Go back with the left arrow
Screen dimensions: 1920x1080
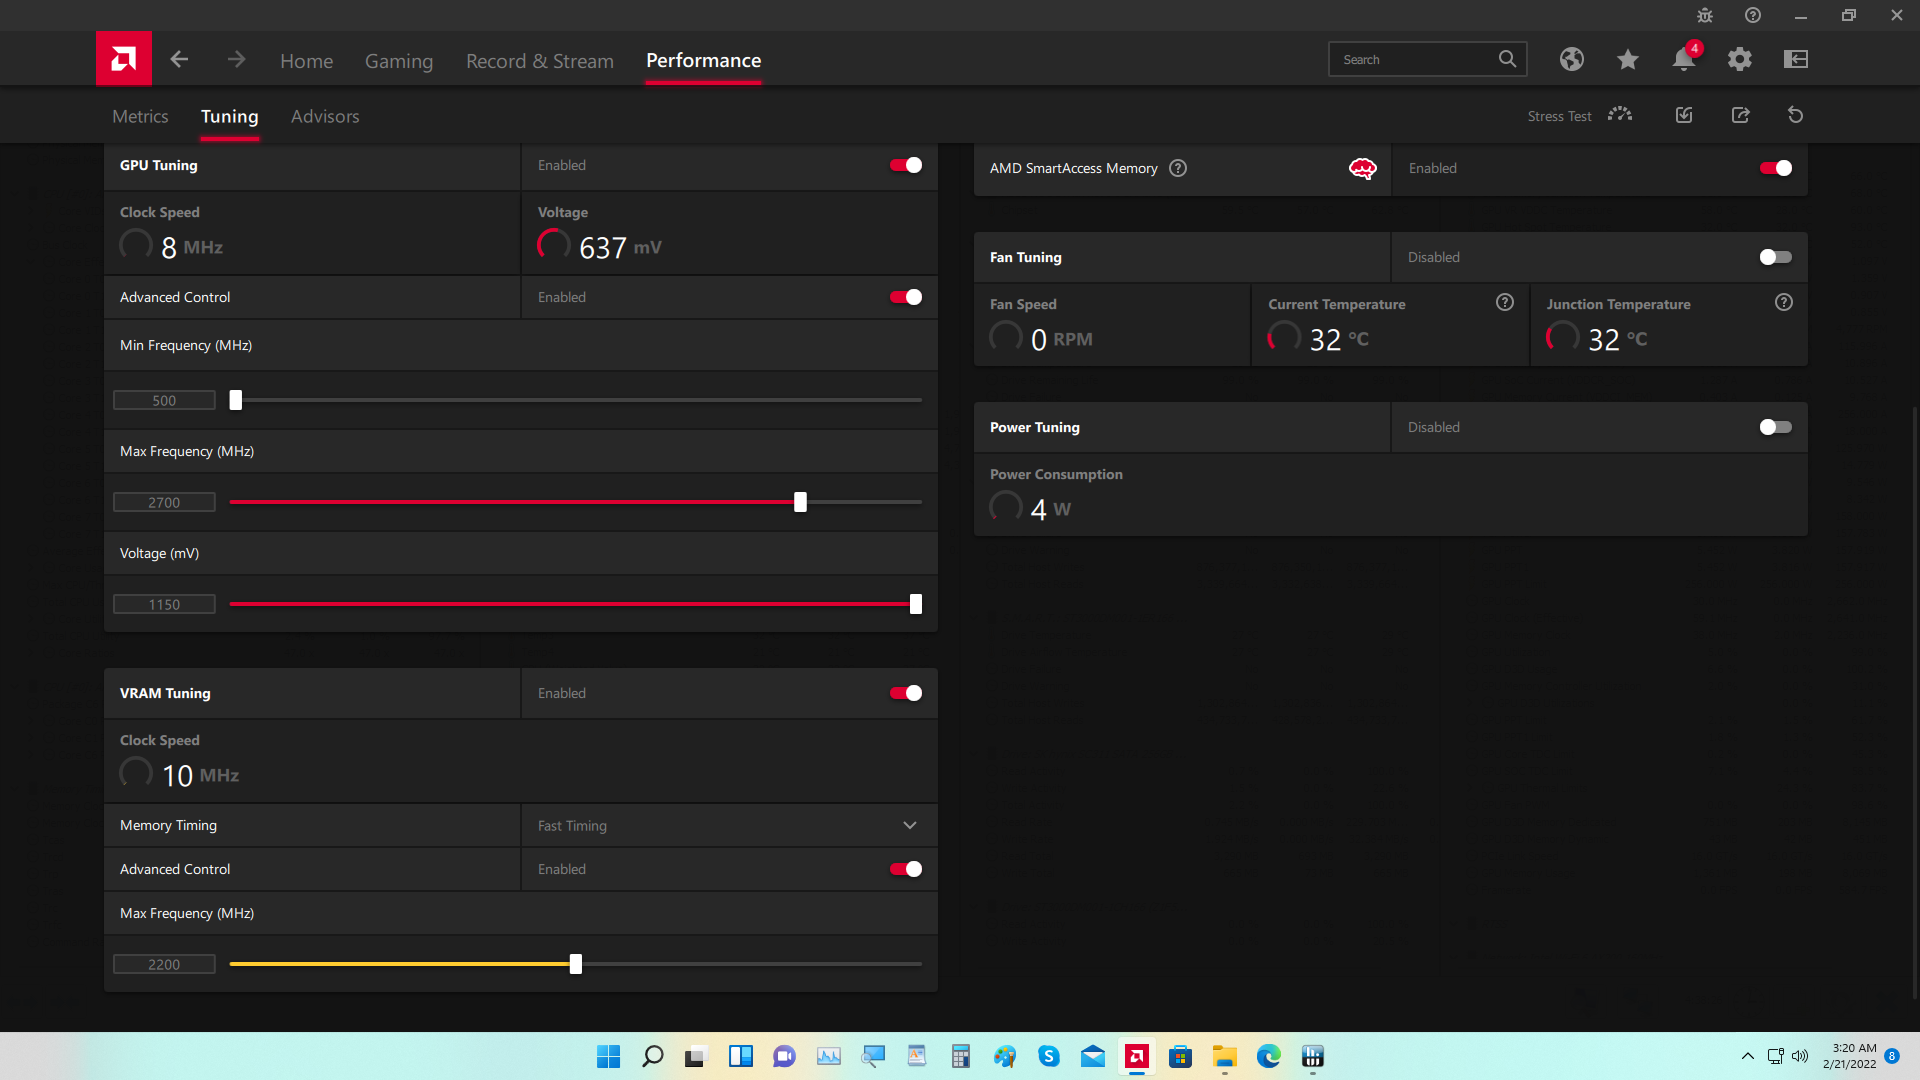179,60
